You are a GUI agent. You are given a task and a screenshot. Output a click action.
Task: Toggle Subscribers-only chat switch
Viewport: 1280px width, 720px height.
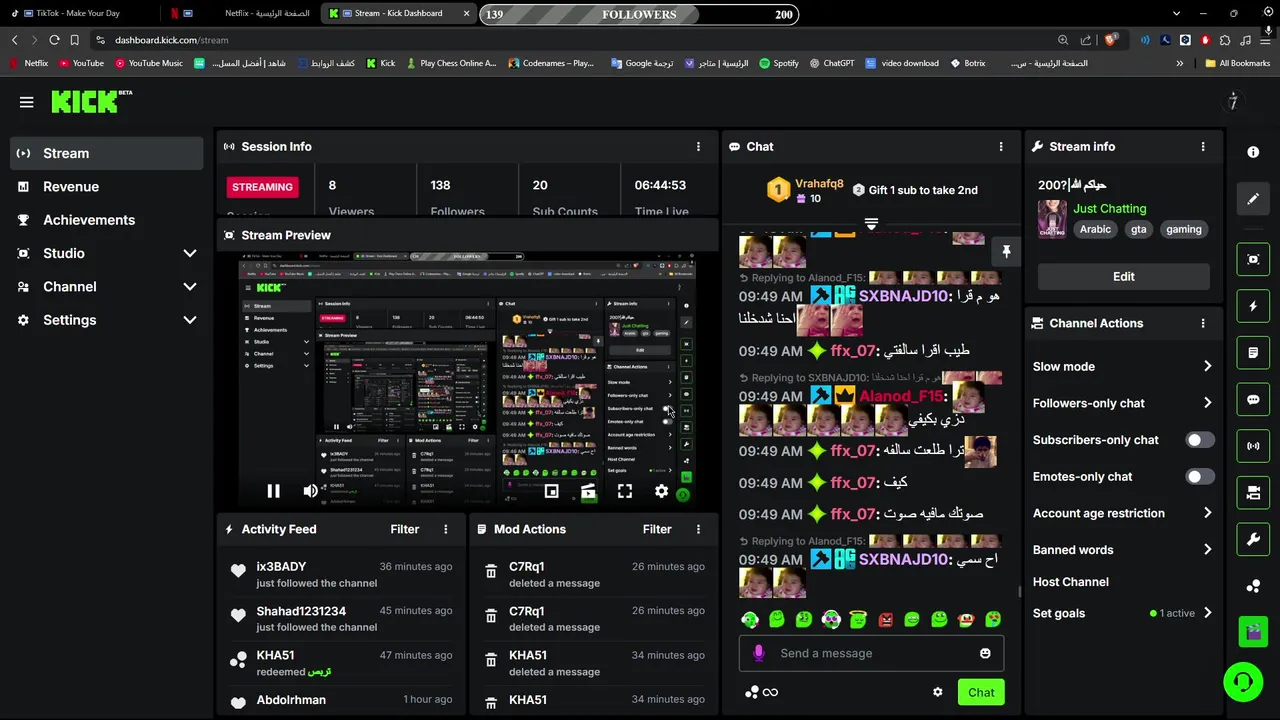click(1200, 440)
